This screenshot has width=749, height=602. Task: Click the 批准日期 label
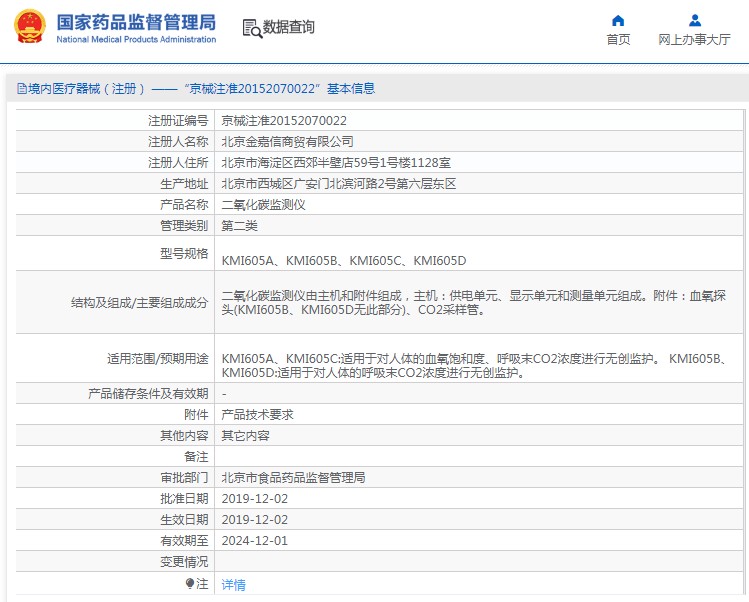coord(184,499)
